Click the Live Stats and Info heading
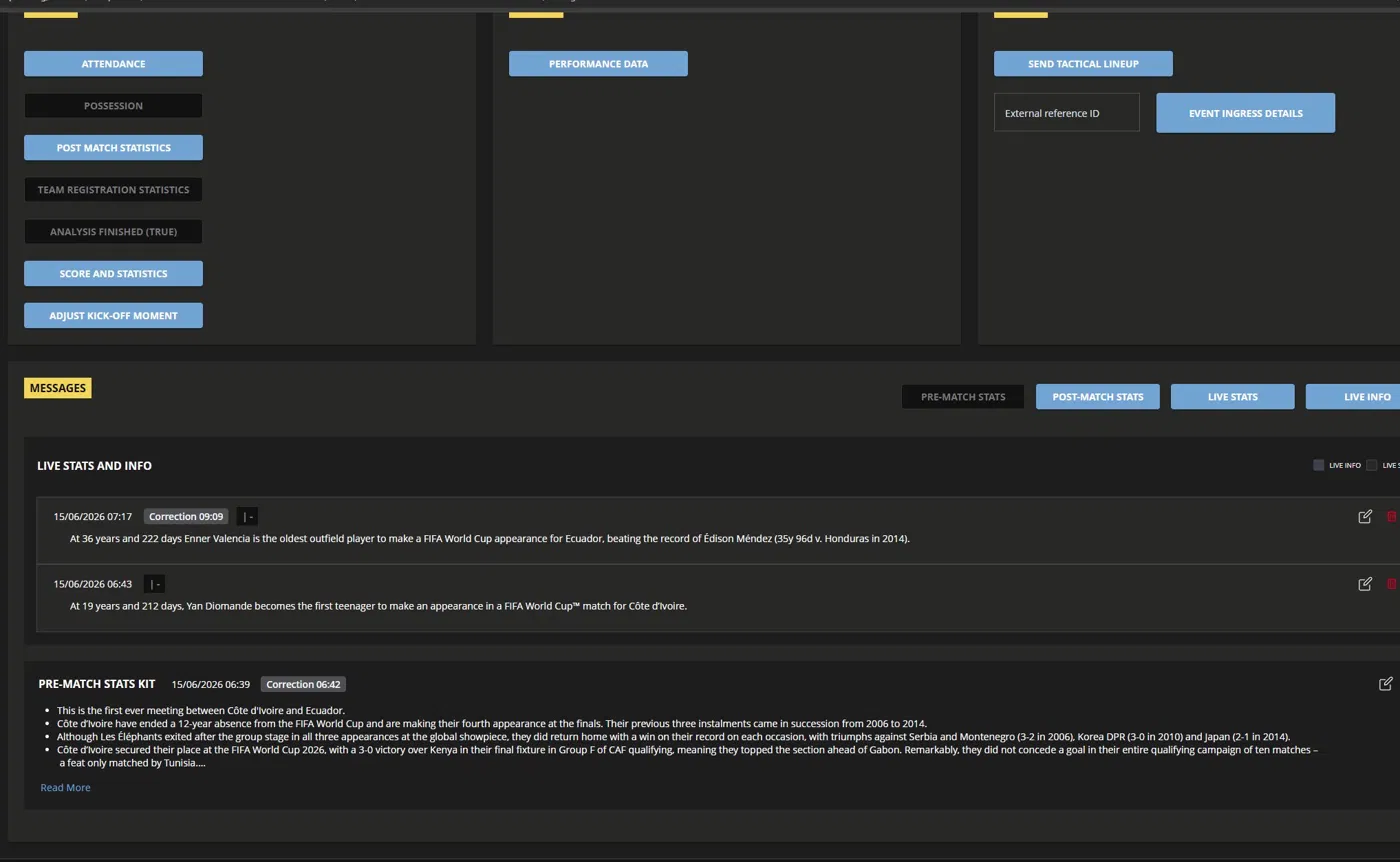The width and height of the screenshot is (1400, 862). pyautogui.click(x=94, y=466)
